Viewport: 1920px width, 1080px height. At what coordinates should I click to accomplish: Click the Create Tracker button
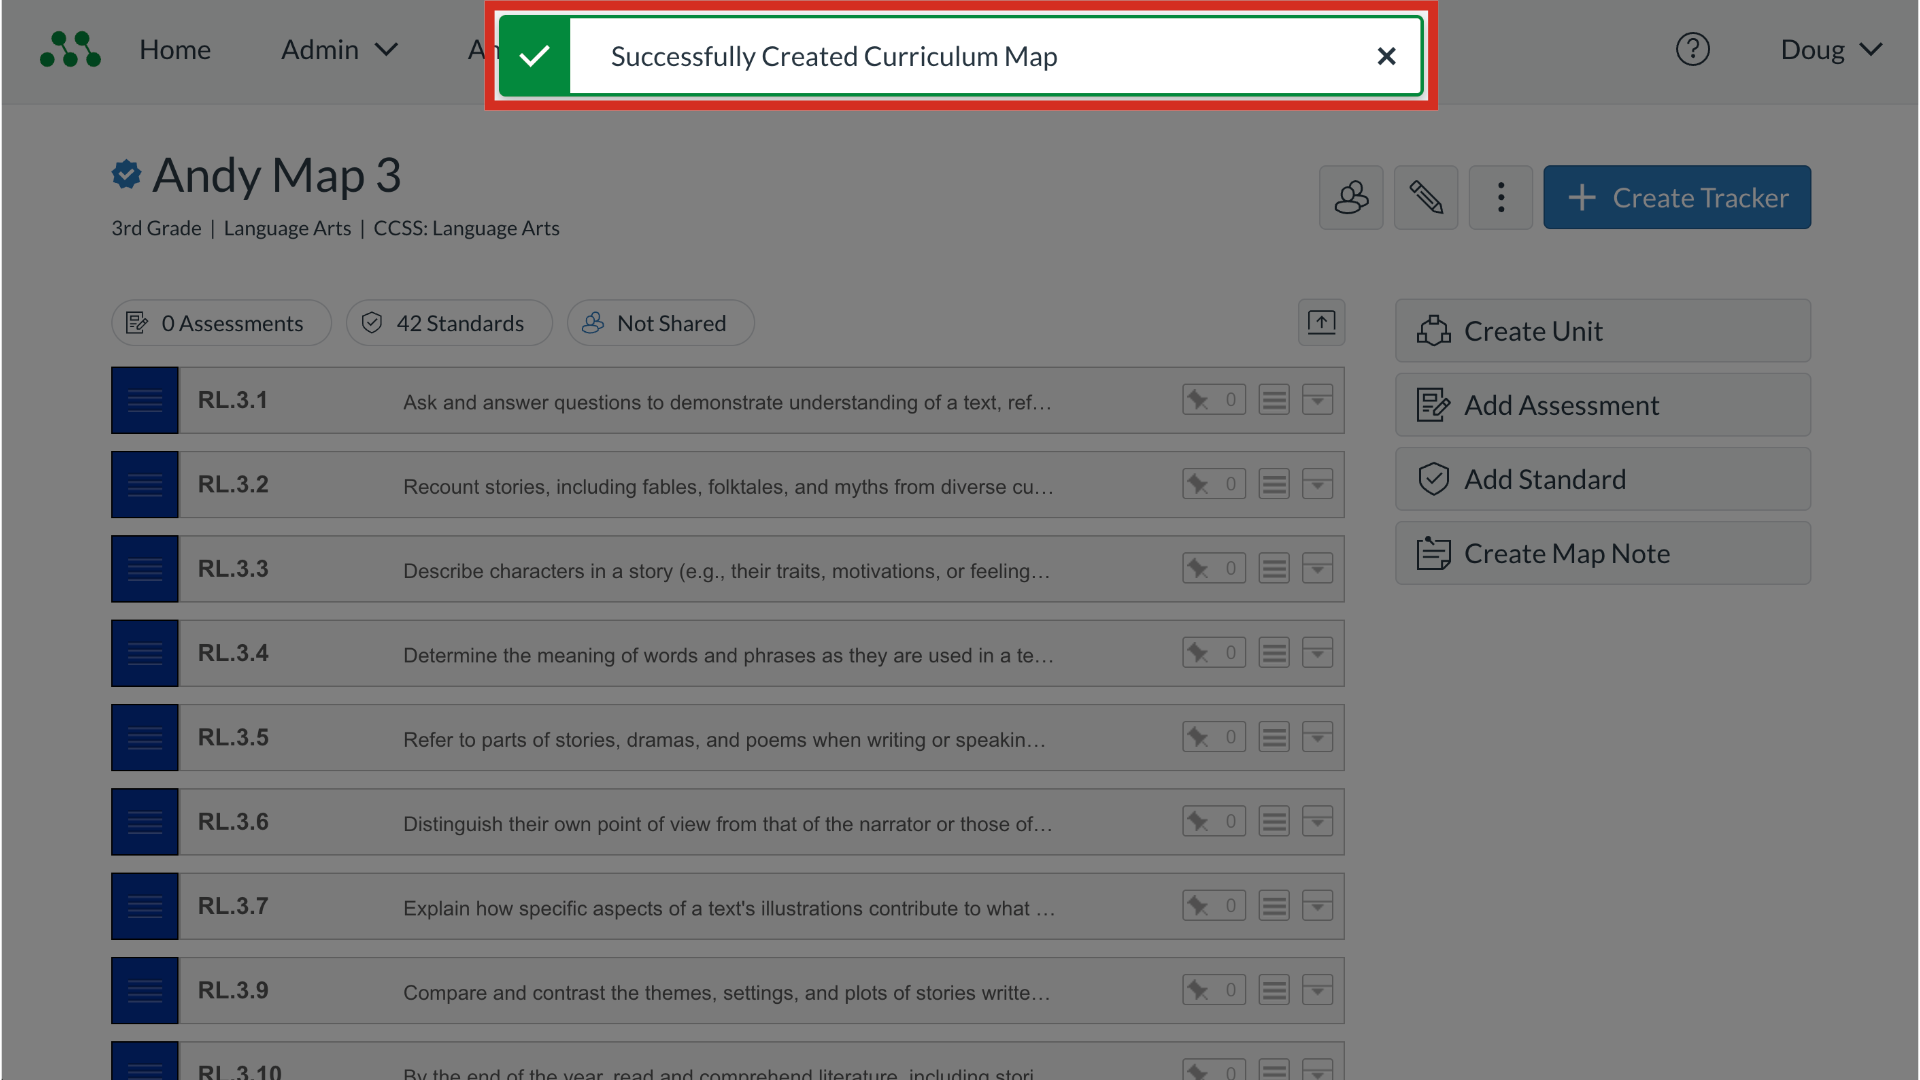pyautogui.click(x=1676, y=197)
